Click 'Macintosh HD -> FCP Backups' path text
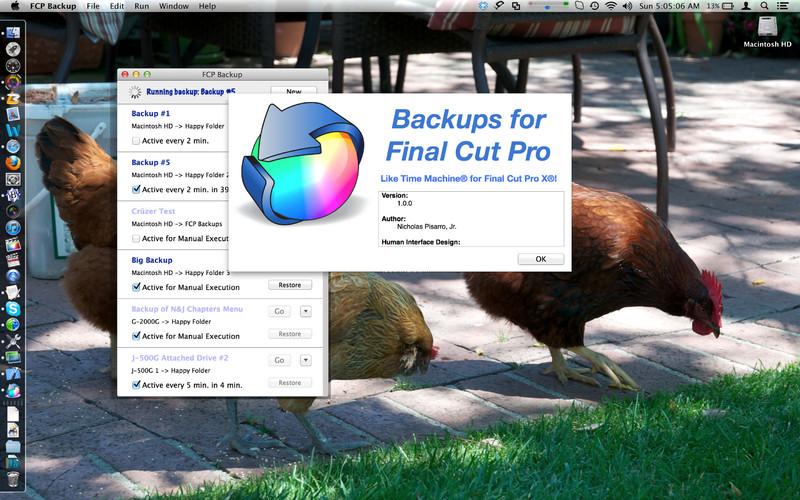The height and width of the screenshot is (500, 800). click(x=177, y=223)
